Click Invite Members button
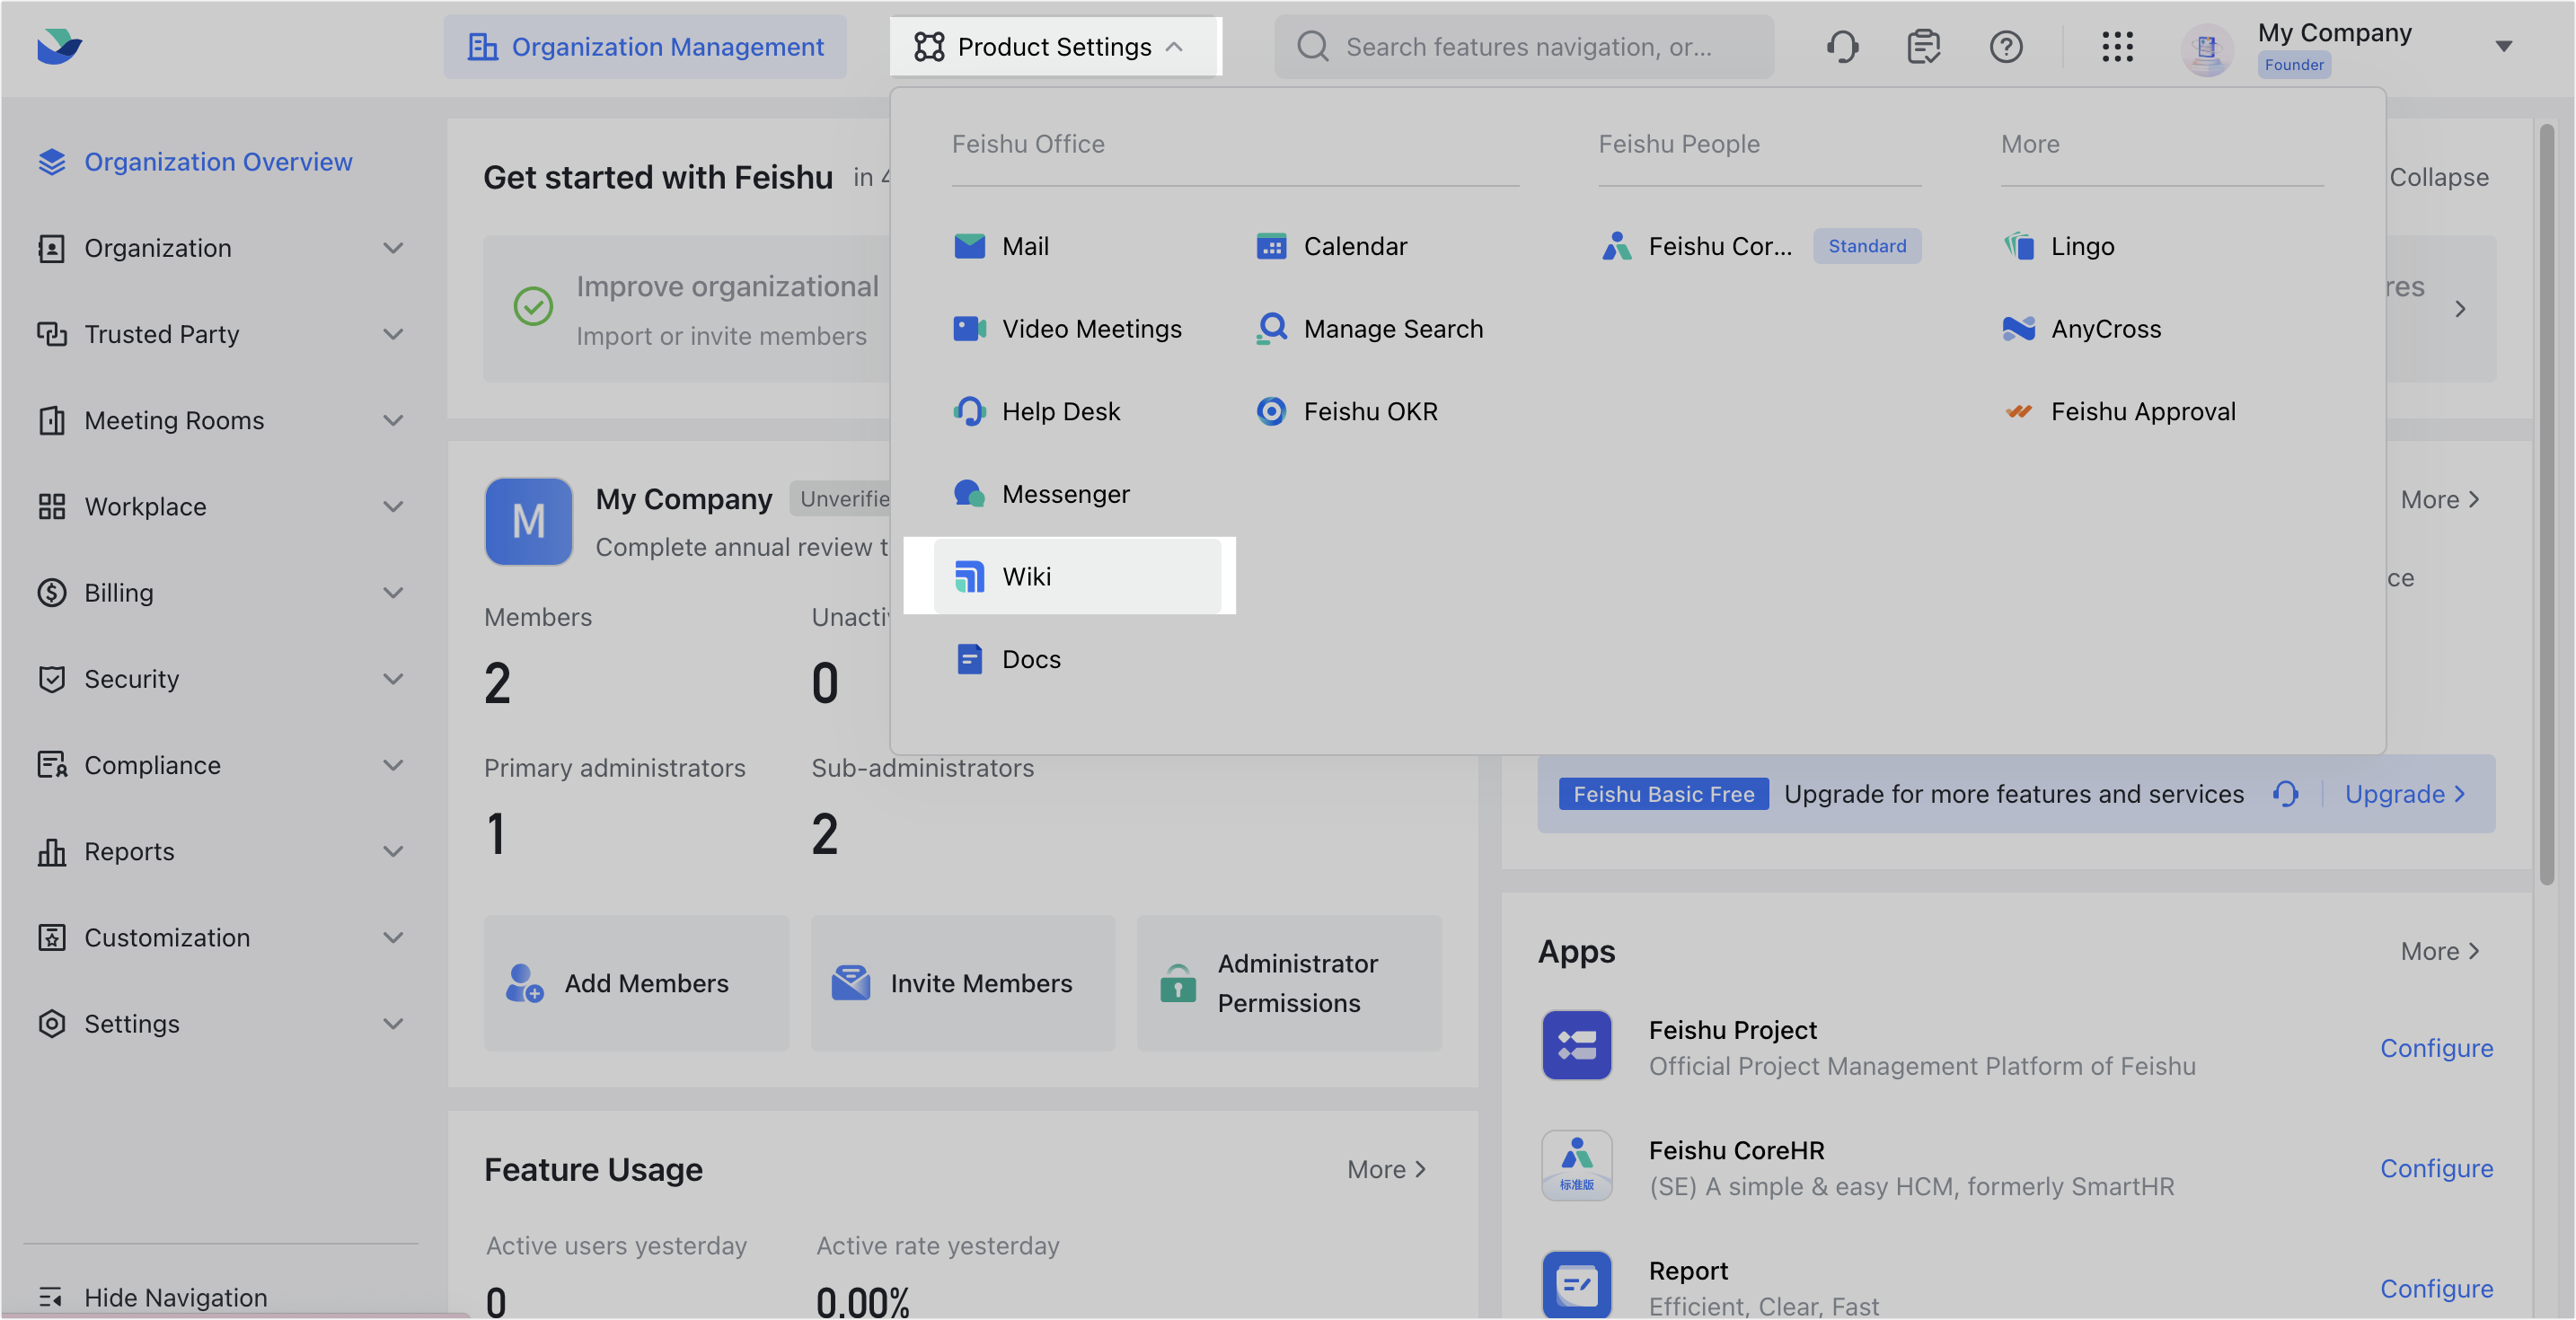The width and height of the screenshot is (2576, 1320). (962, 982)
